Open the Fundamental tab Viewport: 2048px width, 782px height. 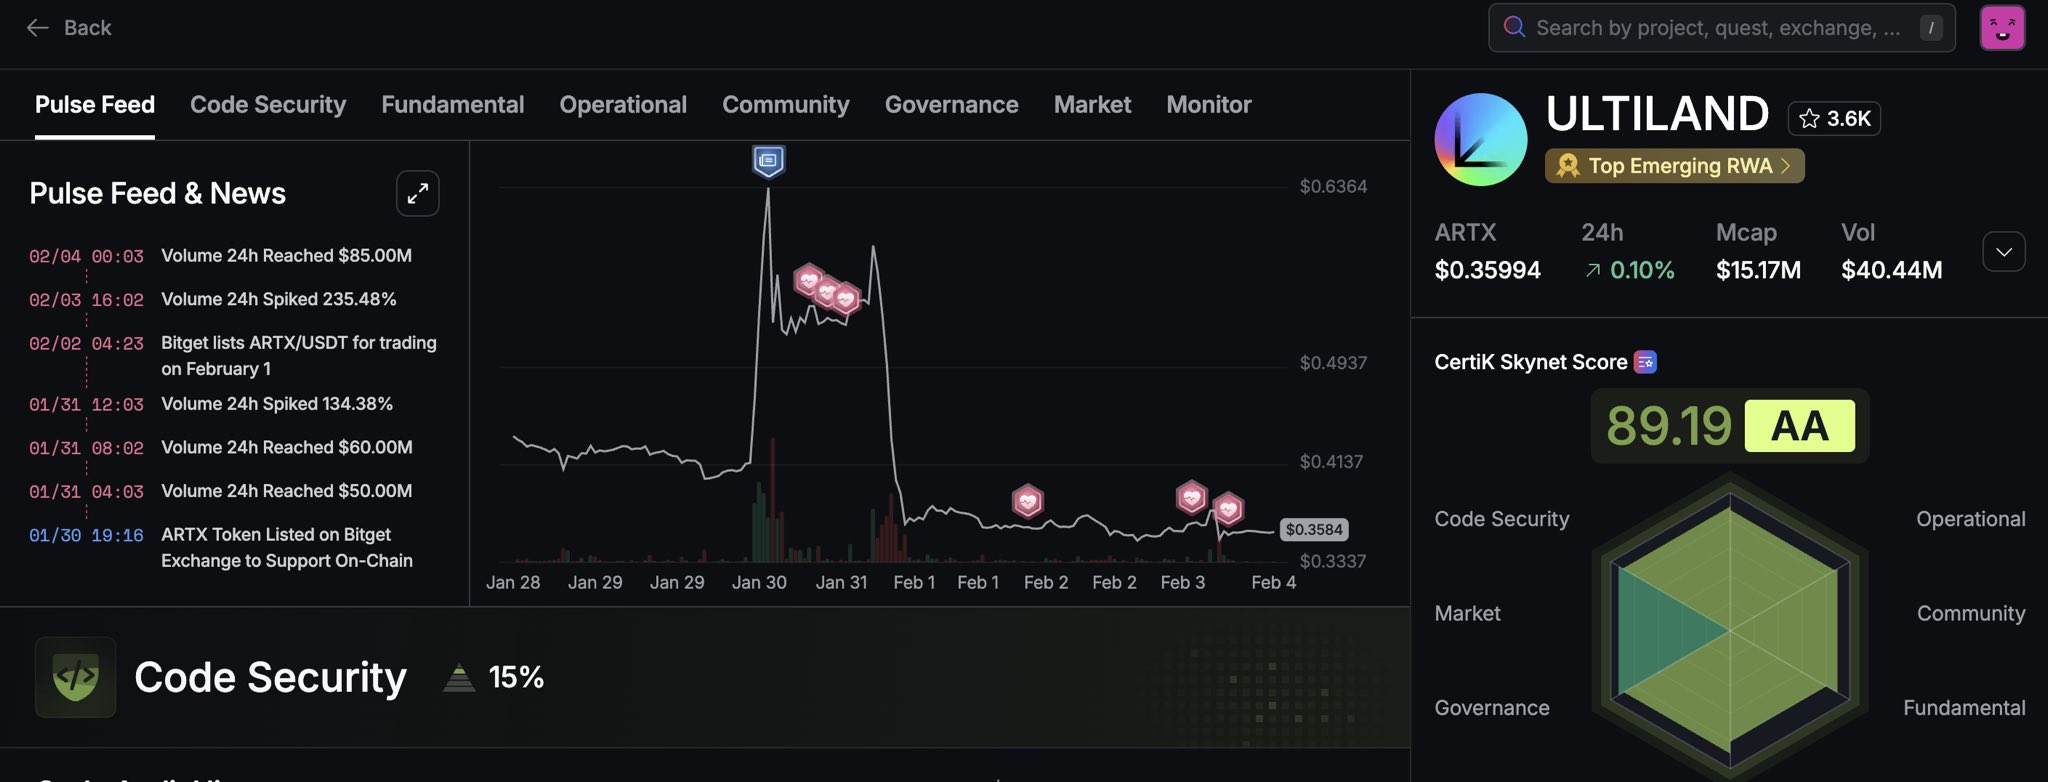coord(453,105)
